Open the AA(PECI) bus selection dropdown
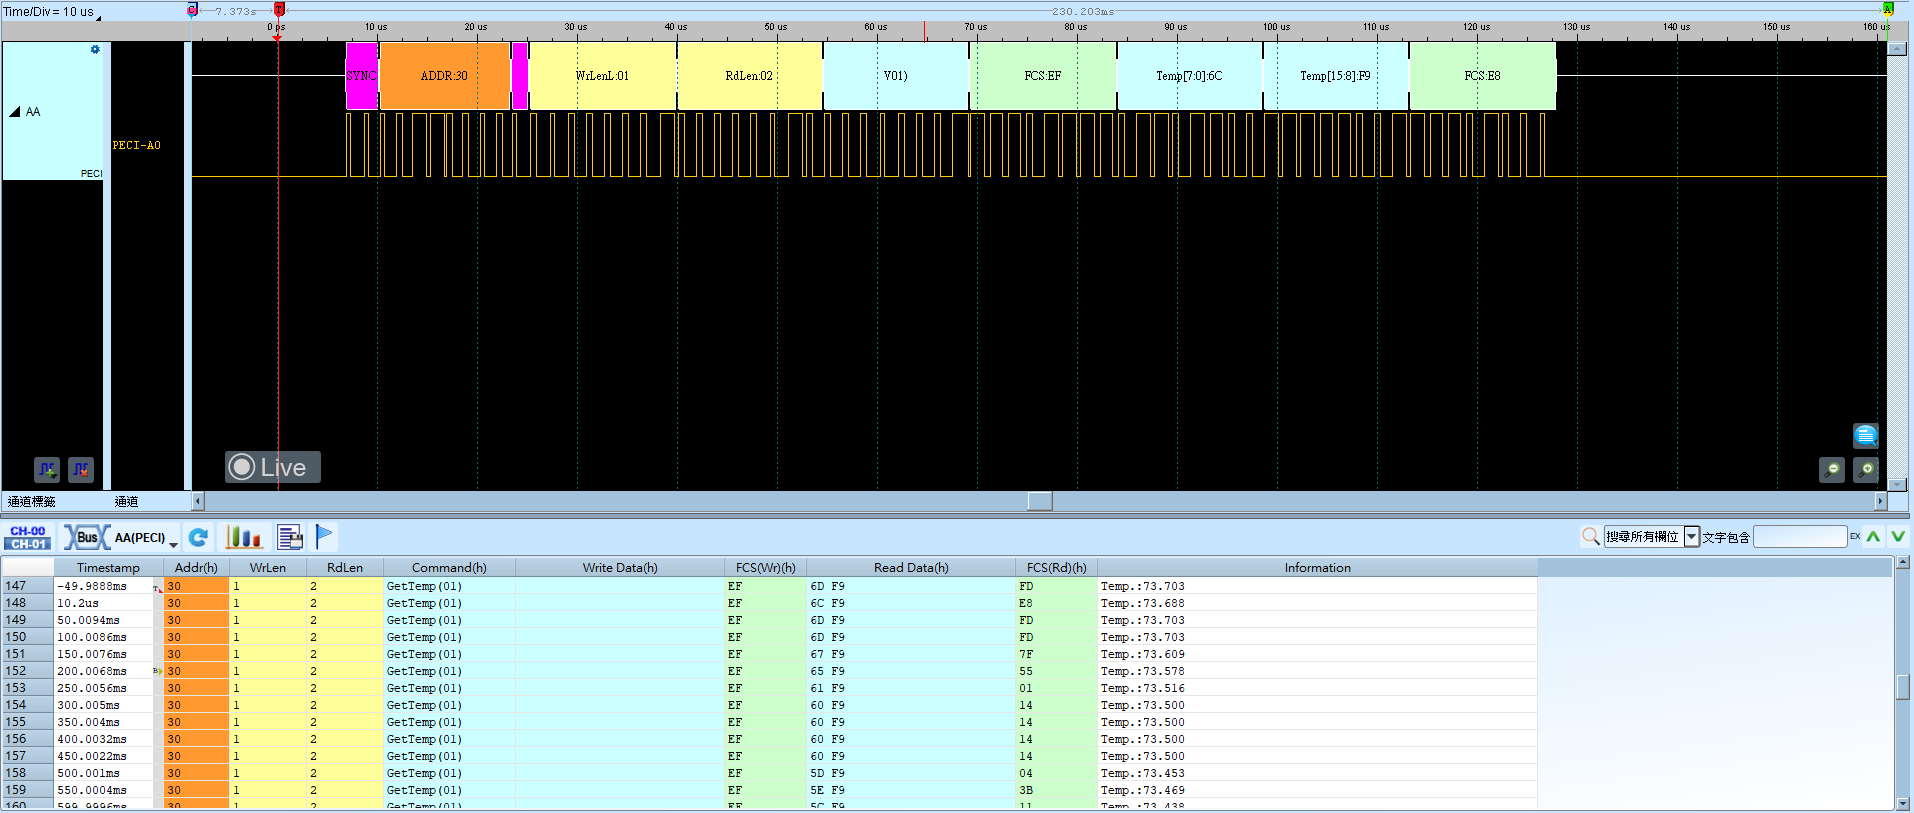The width and height of the screenshot is (1914, 813). [174, 543]
